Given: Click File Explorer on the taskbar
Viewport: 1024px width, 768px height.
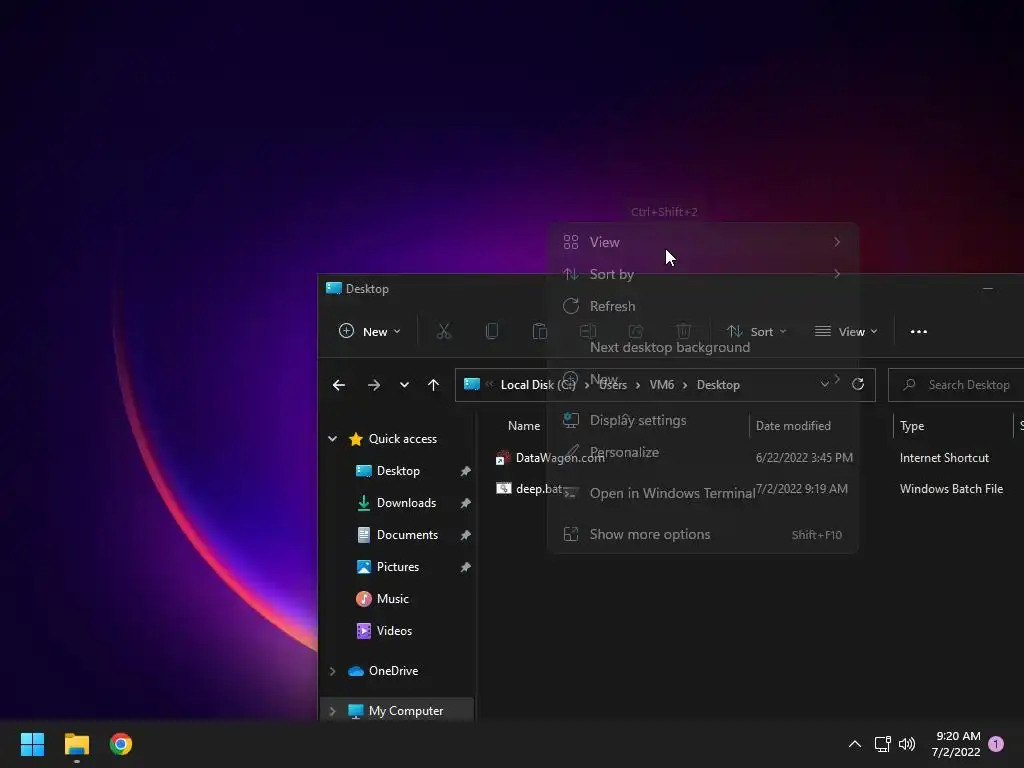Looking at the screenshot, I should pyautogui.click(x=76, y=744).
